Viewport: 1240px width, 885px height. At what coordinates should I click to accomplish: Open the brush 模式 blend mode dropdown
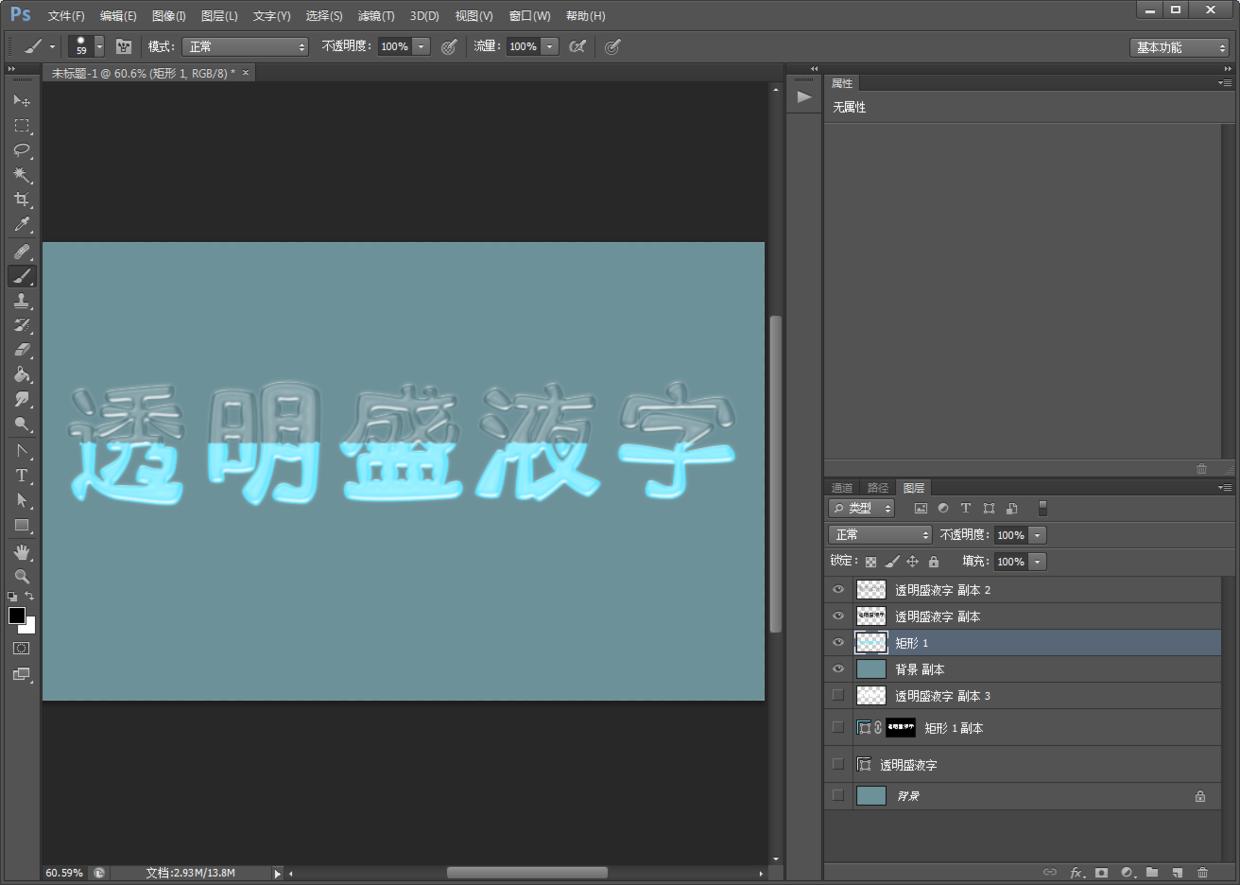(x=246, y=47)
